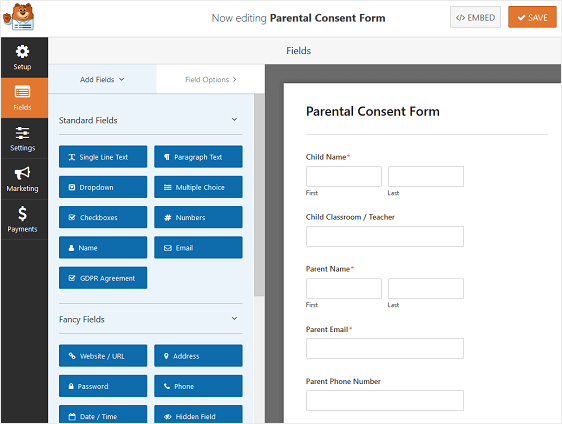Add a Password field
Image resolution: width=562 pixels, height=424 pixels.
[x=103, y=386]
